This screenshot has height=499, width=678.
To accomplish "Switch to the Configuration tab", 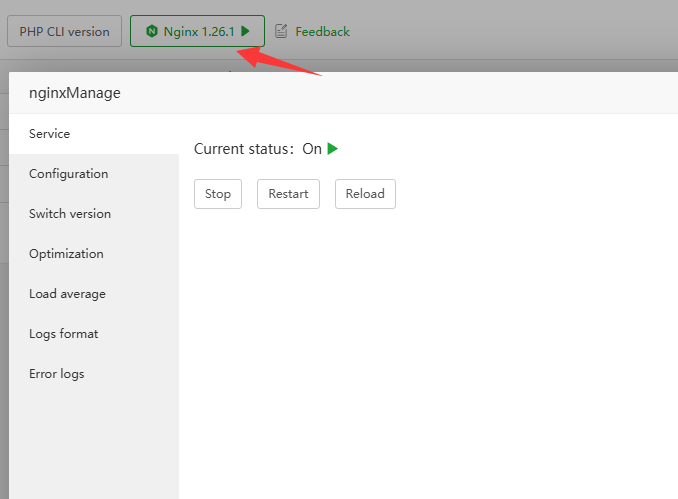I will tap(68, 174).
